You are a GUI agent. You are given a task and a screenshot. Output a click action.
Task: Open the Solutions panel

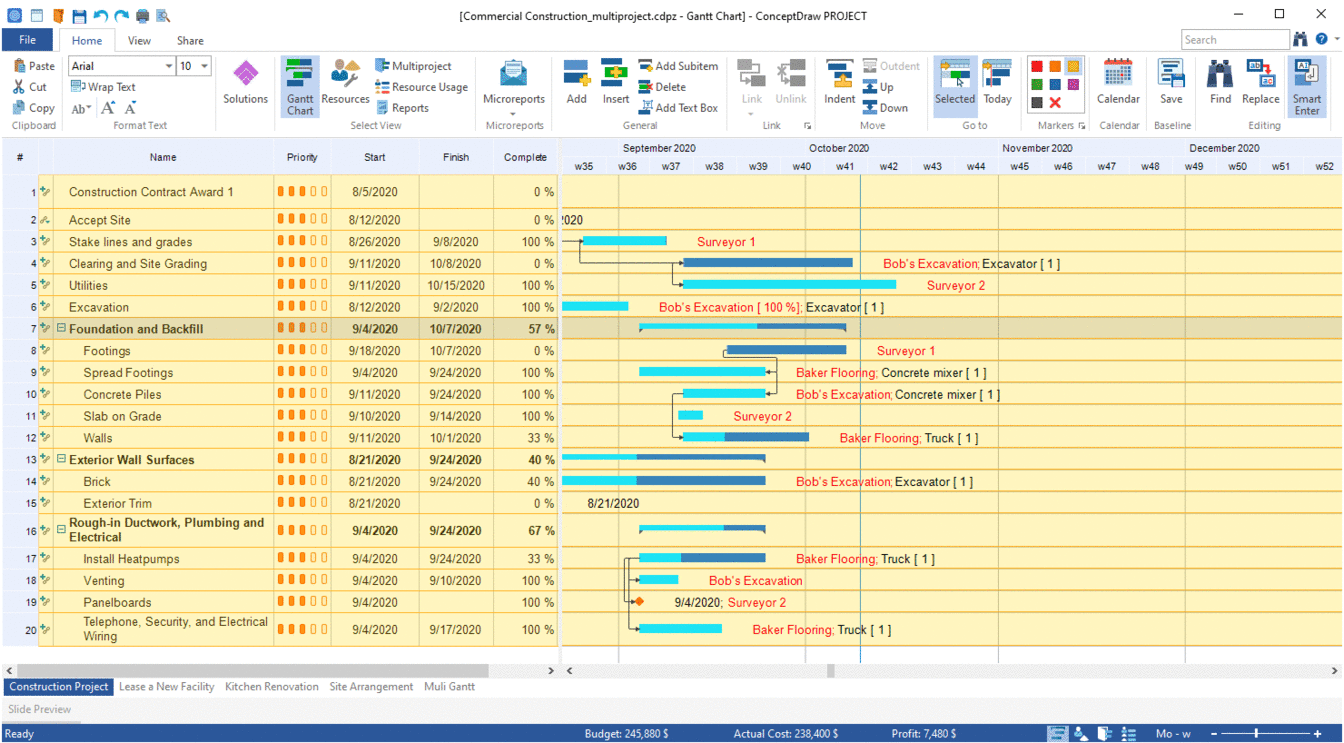click(245, 82)
